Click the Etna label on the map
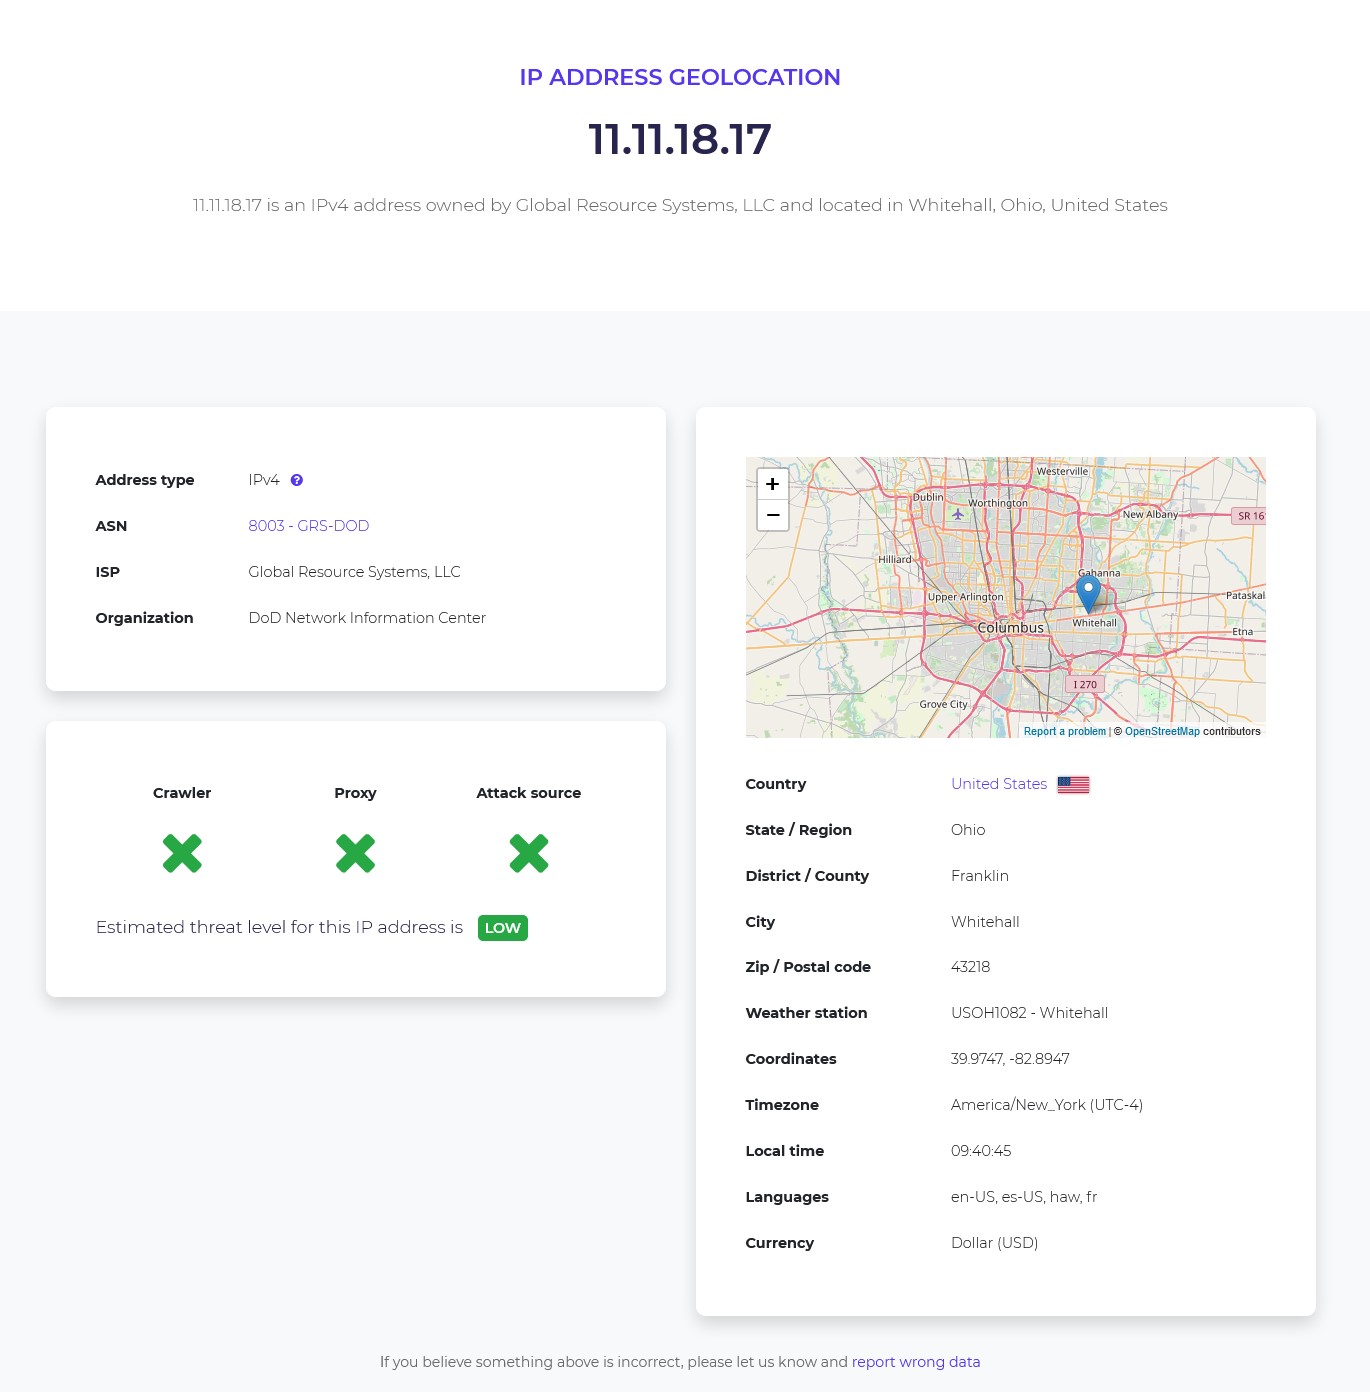 [1243, 631]
